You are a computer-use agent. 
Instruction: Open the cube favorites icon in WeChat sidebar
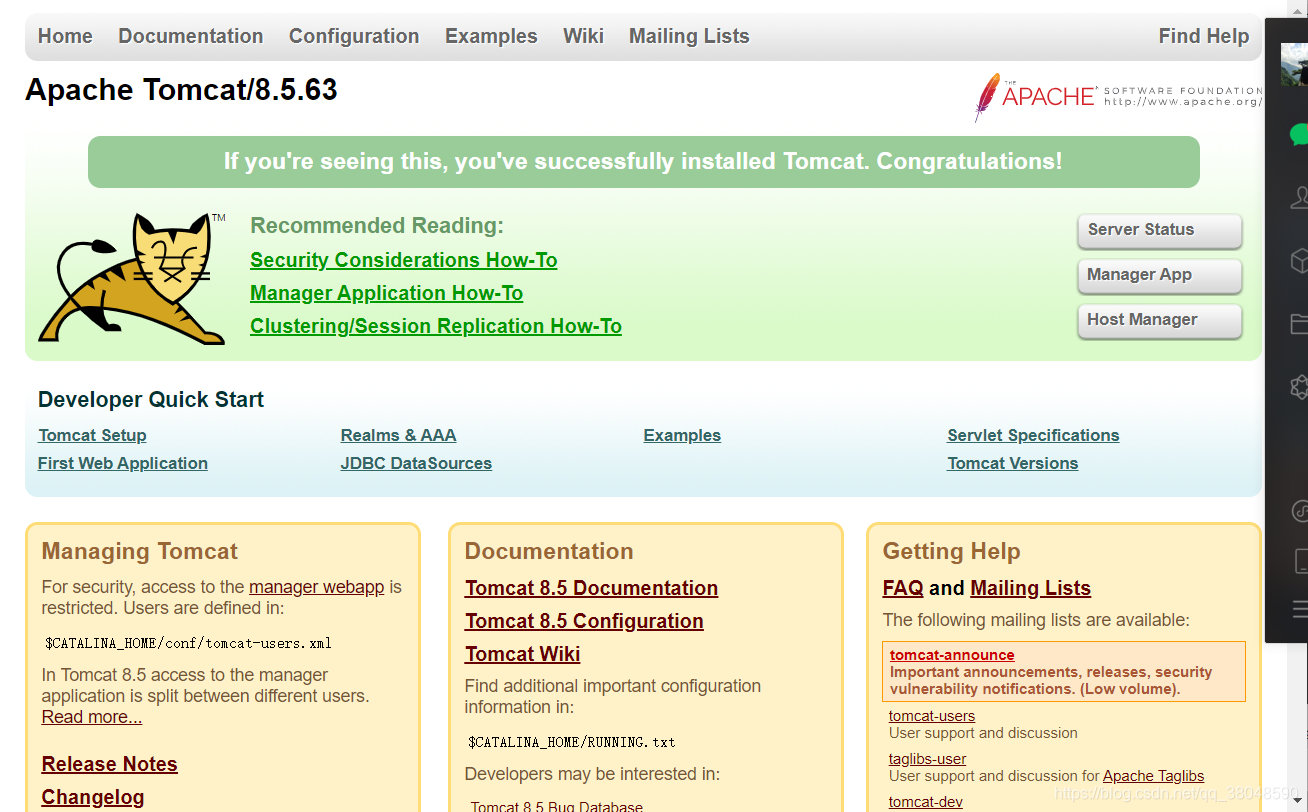coord(1299,260)
